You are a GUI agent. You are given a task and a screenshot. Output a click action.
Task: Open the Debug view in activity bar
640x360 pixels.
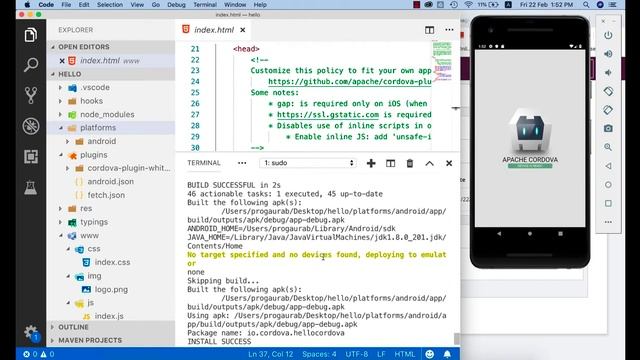(x=31, y=126)
